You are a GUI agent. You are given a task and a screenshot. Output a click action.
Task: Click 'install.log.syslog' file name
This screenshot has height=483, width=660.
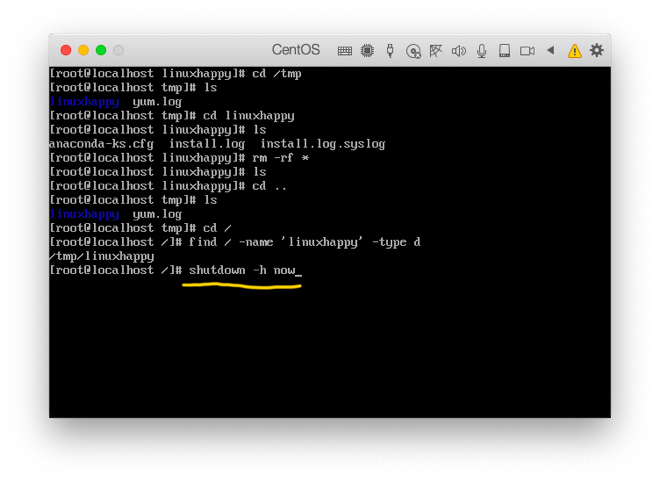[x=323, y=144]
